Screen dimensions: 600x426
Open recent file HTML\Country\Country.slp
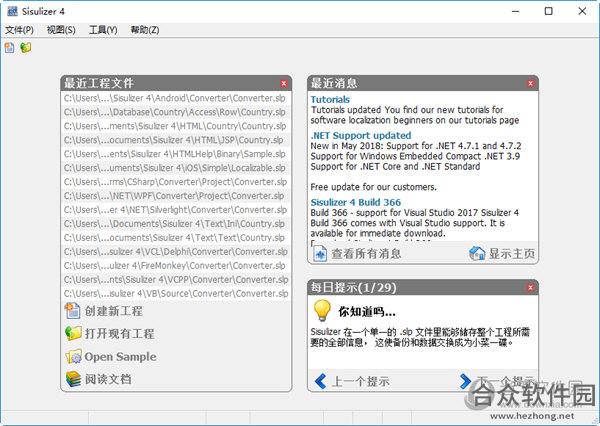[x=176, y=126]
